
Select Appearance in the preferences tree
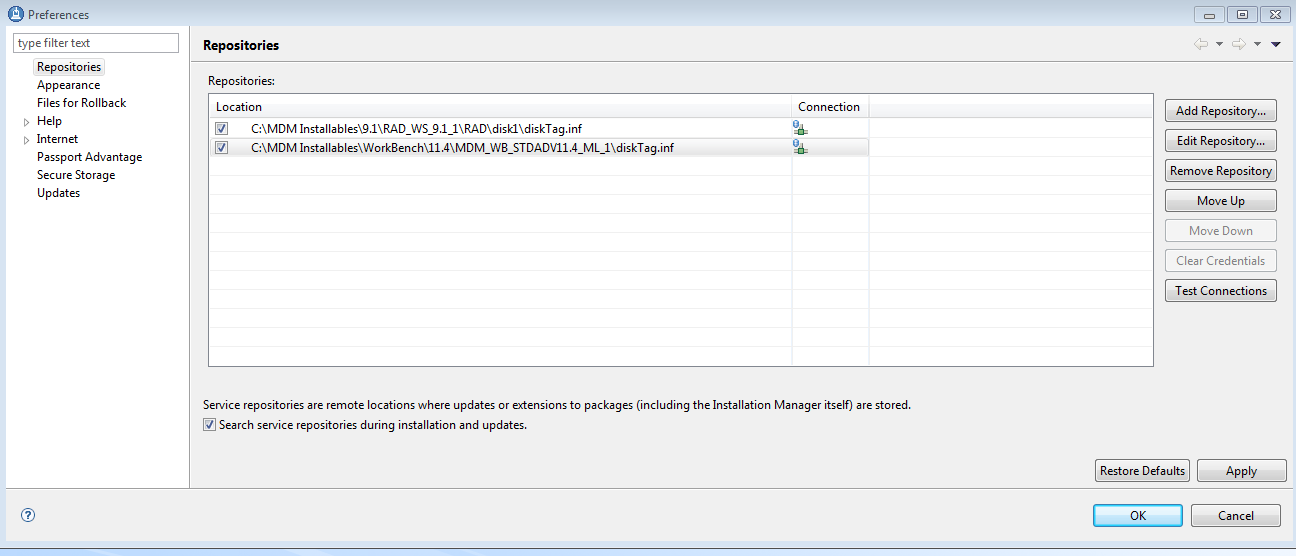68,85
